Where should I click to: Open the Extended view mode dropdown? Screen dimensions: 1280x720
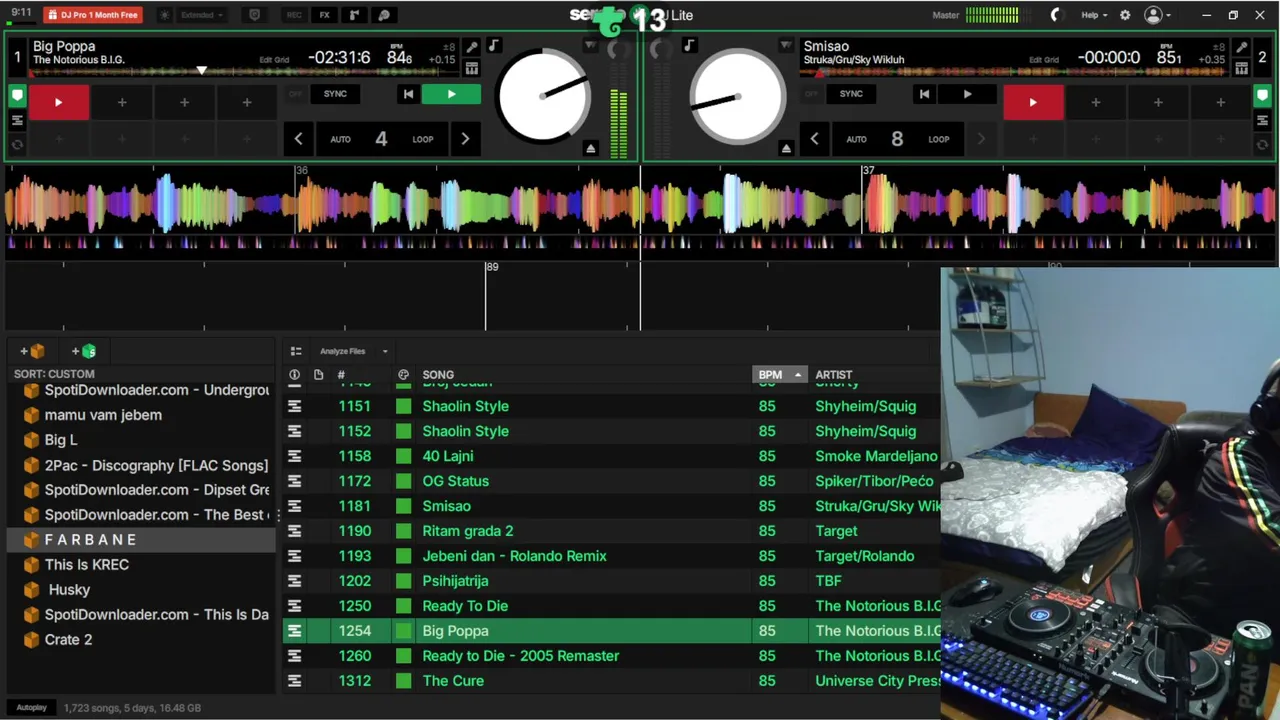coord(202,15)
